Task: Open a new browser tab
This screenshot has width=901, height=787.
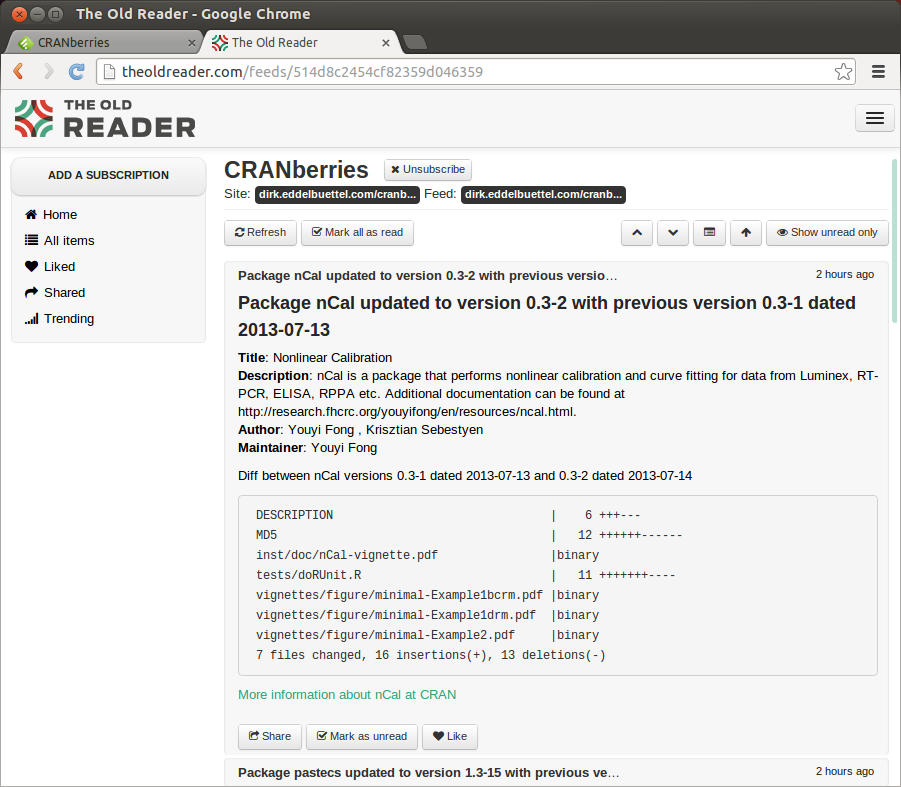Action: [414, 42]
